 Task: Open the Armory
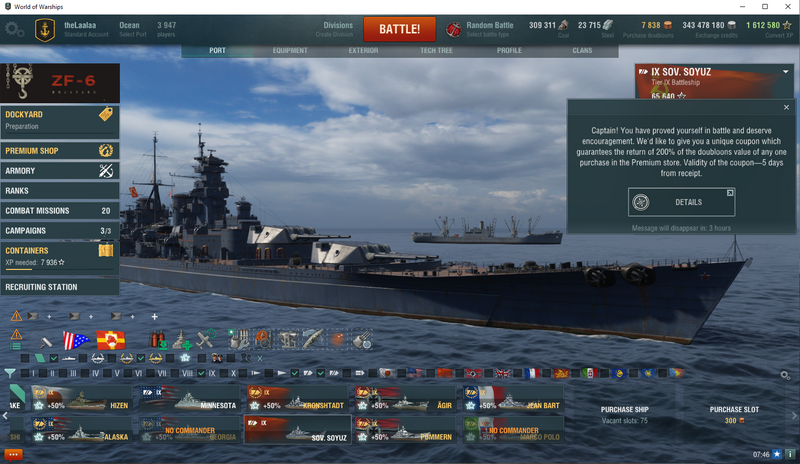[x=60, y=170]
